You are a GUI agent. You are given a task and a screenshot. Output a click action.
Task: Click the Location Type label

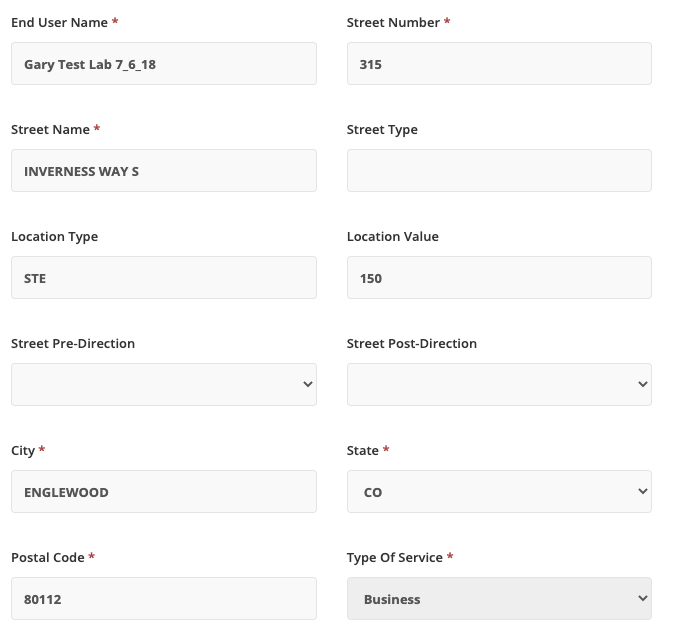tap(54, 236)
